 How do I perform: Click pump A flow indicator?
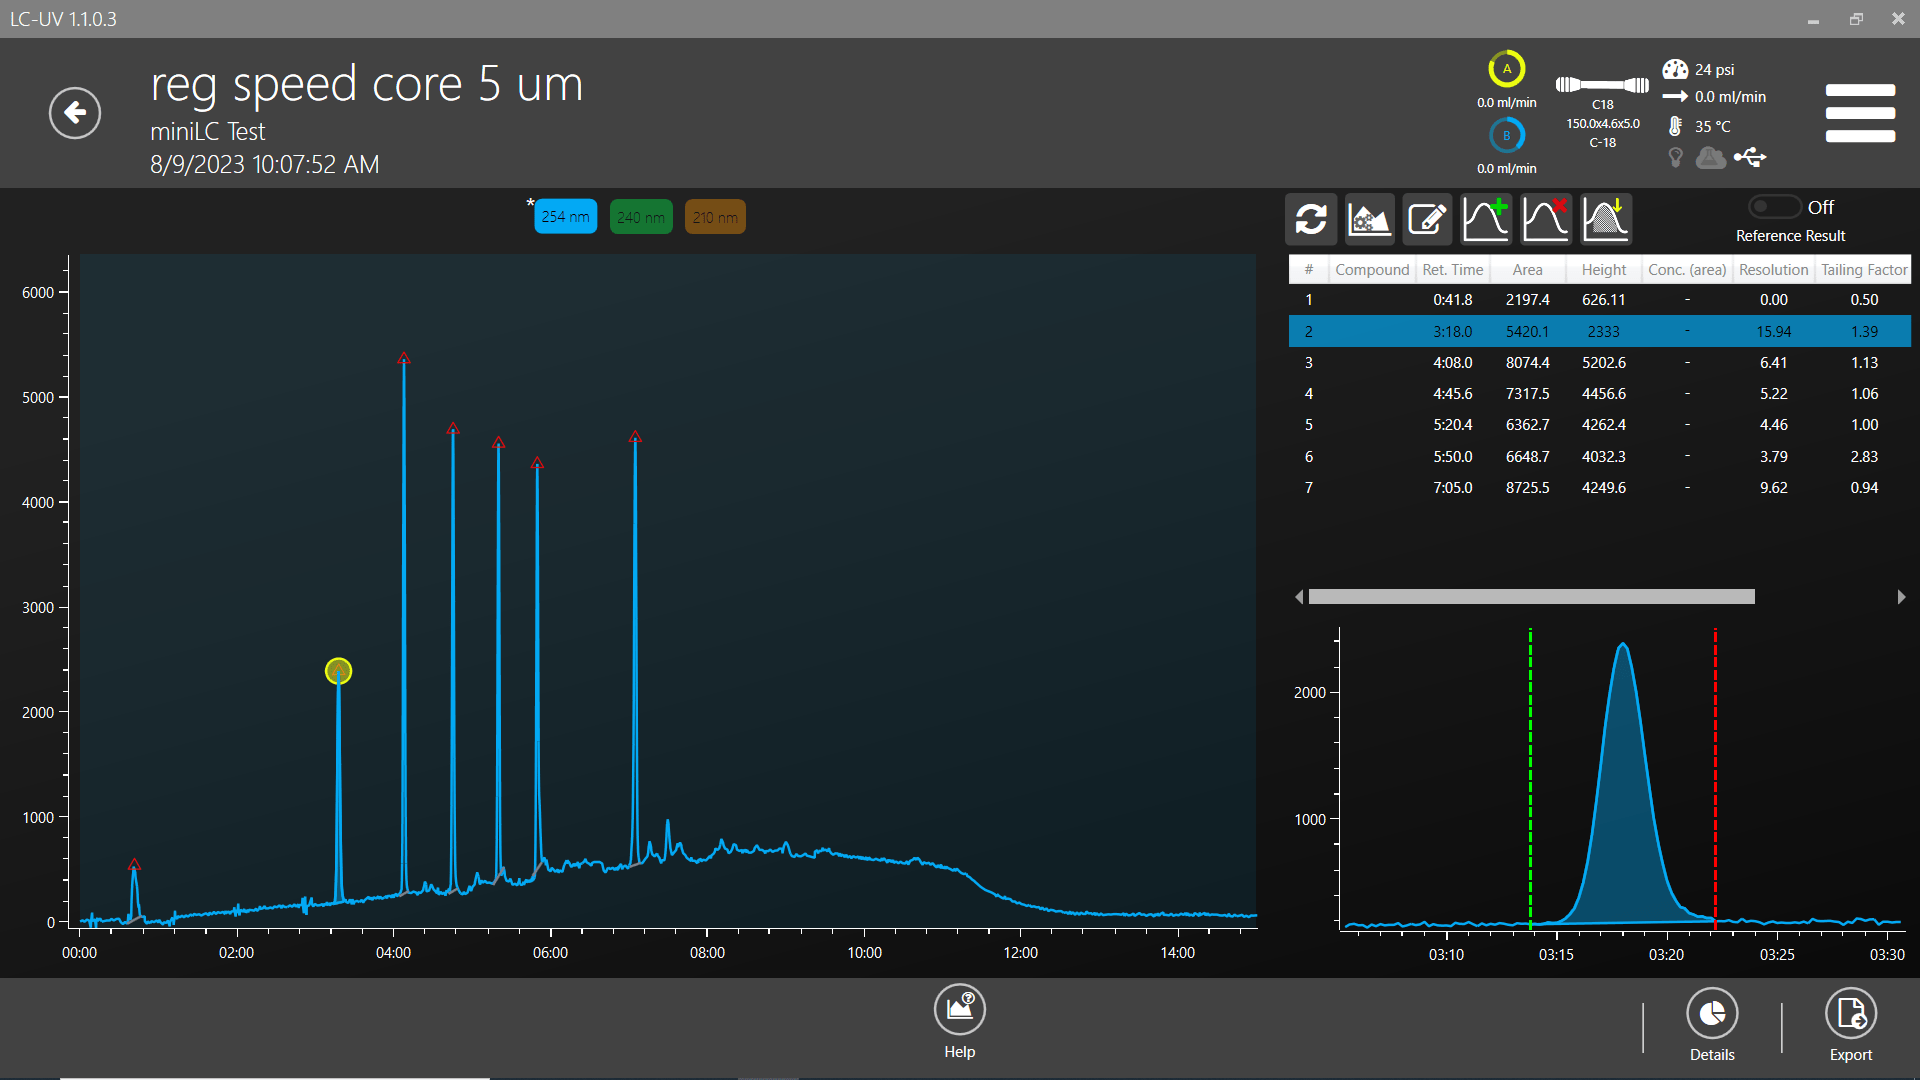[x=1506, y=70]
